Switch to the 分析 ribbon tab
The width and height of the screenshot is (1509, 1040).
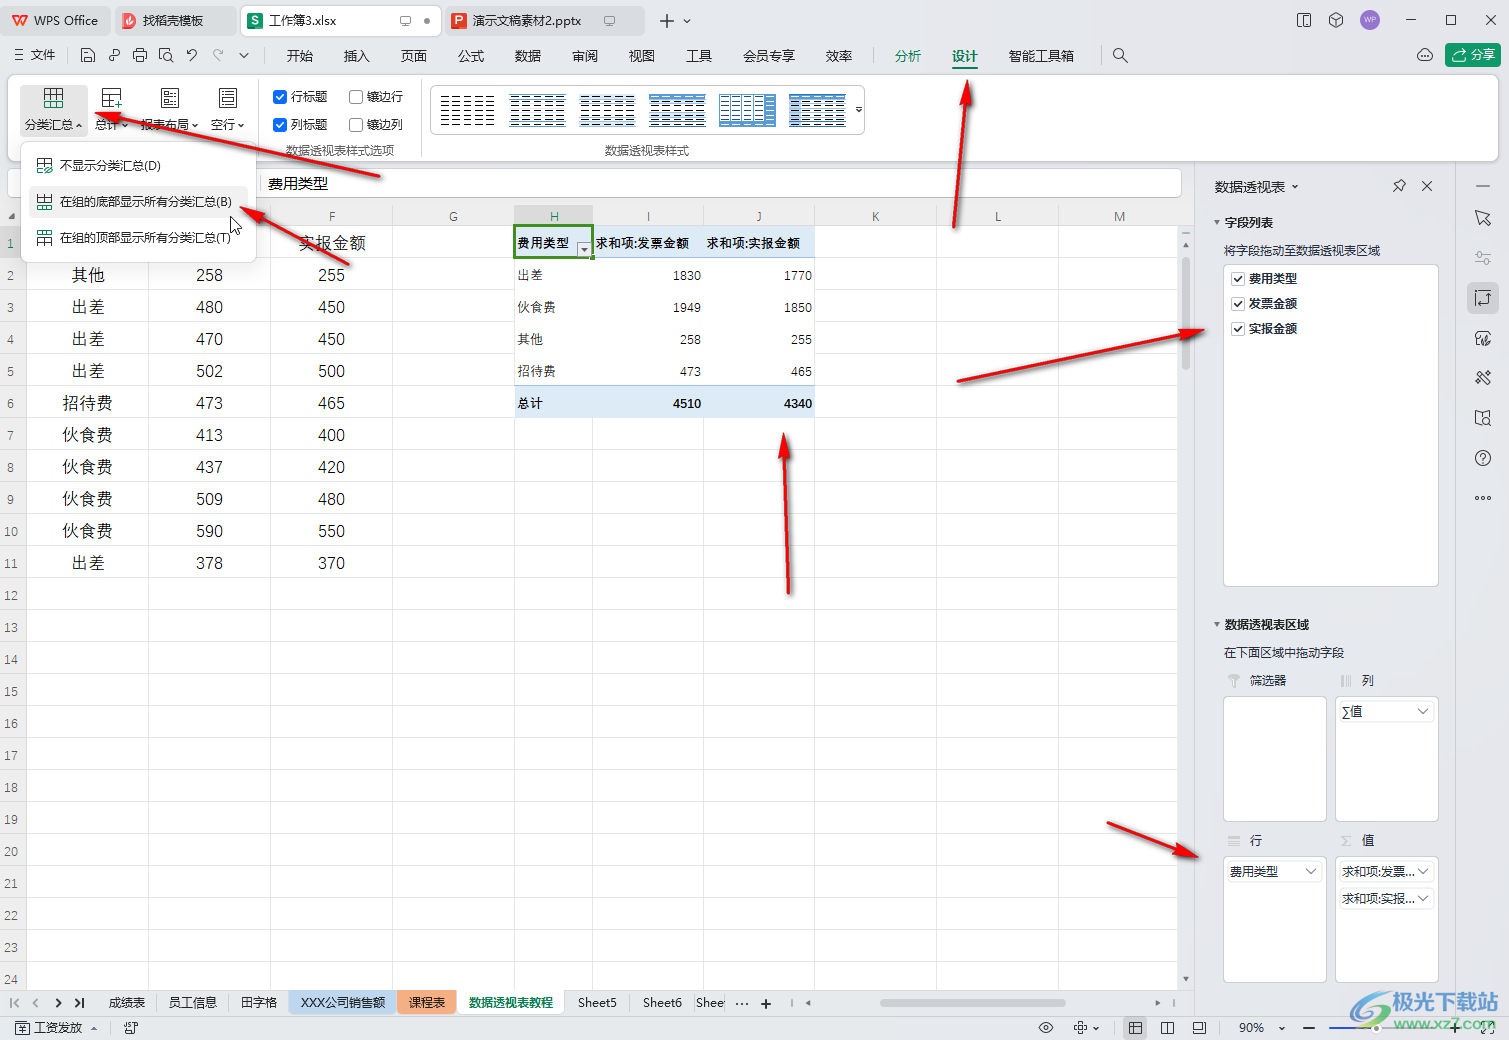(x=908, y=56)
